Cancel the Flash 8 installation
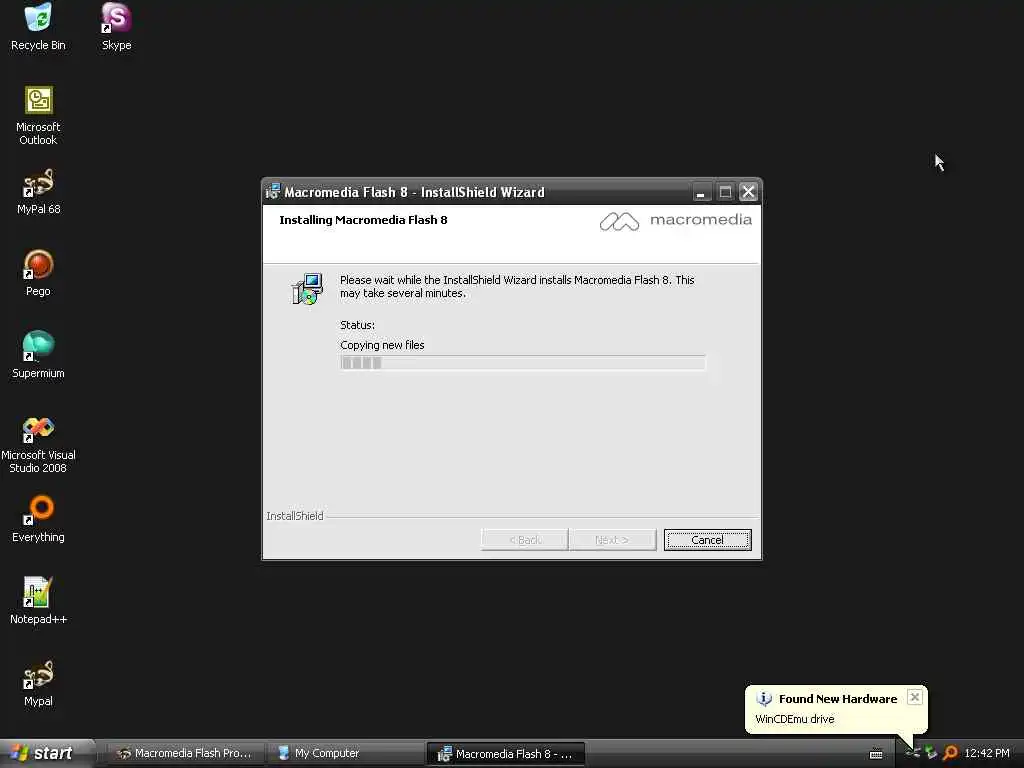Image resolution: width=1024 pixels, height=768 pixels. (707, 540)
